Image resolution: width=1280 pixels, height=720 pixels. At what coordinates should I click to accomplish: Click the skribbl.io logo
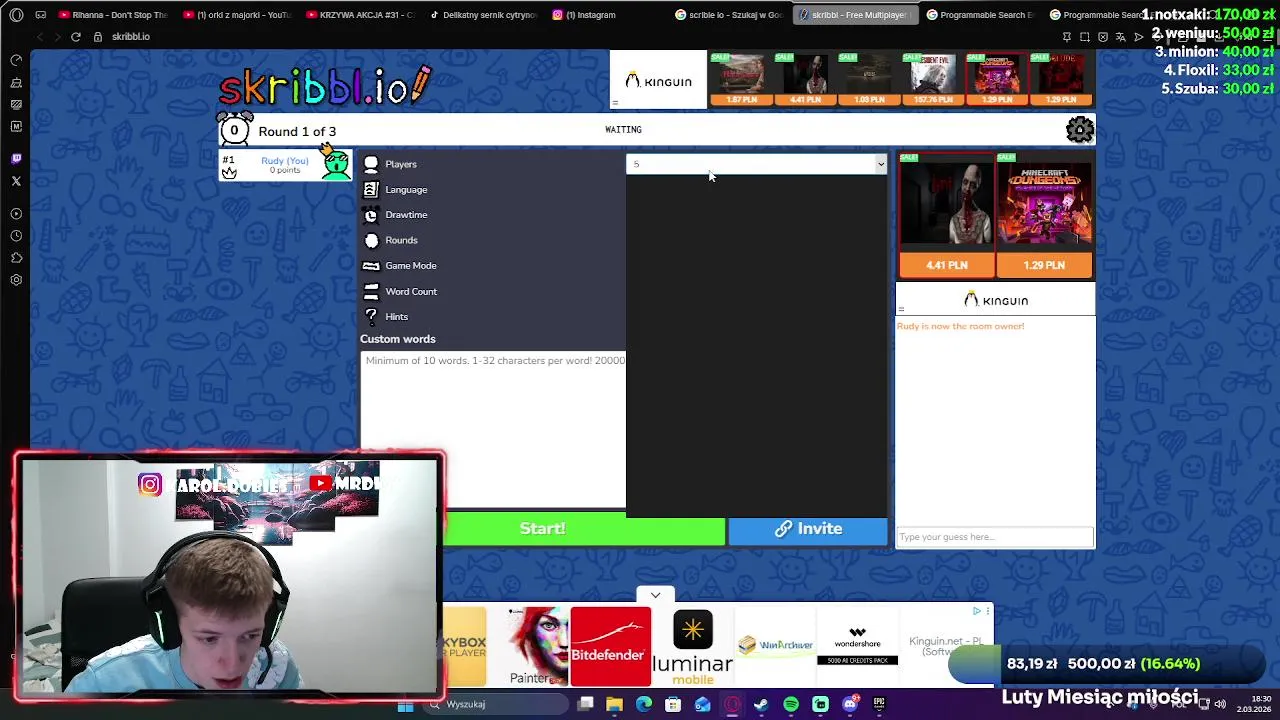tap(325, 86)
